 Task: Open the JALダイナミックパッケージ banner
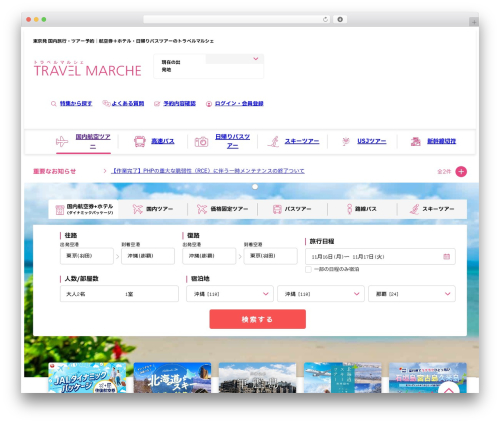point(87,378)
